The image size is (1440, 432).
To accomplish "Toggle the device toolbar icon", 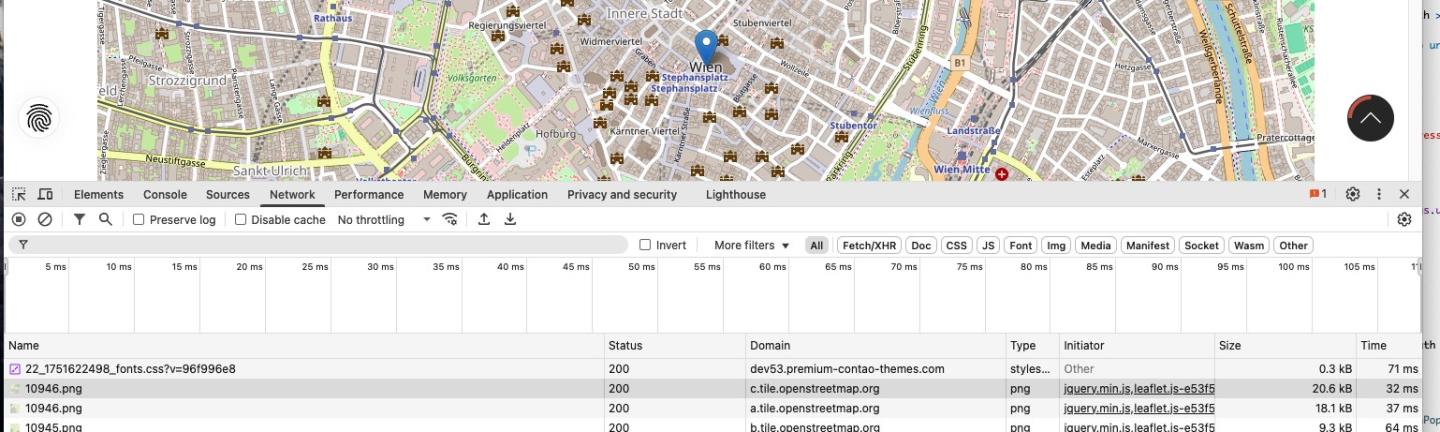I will (x=45, y=194).
